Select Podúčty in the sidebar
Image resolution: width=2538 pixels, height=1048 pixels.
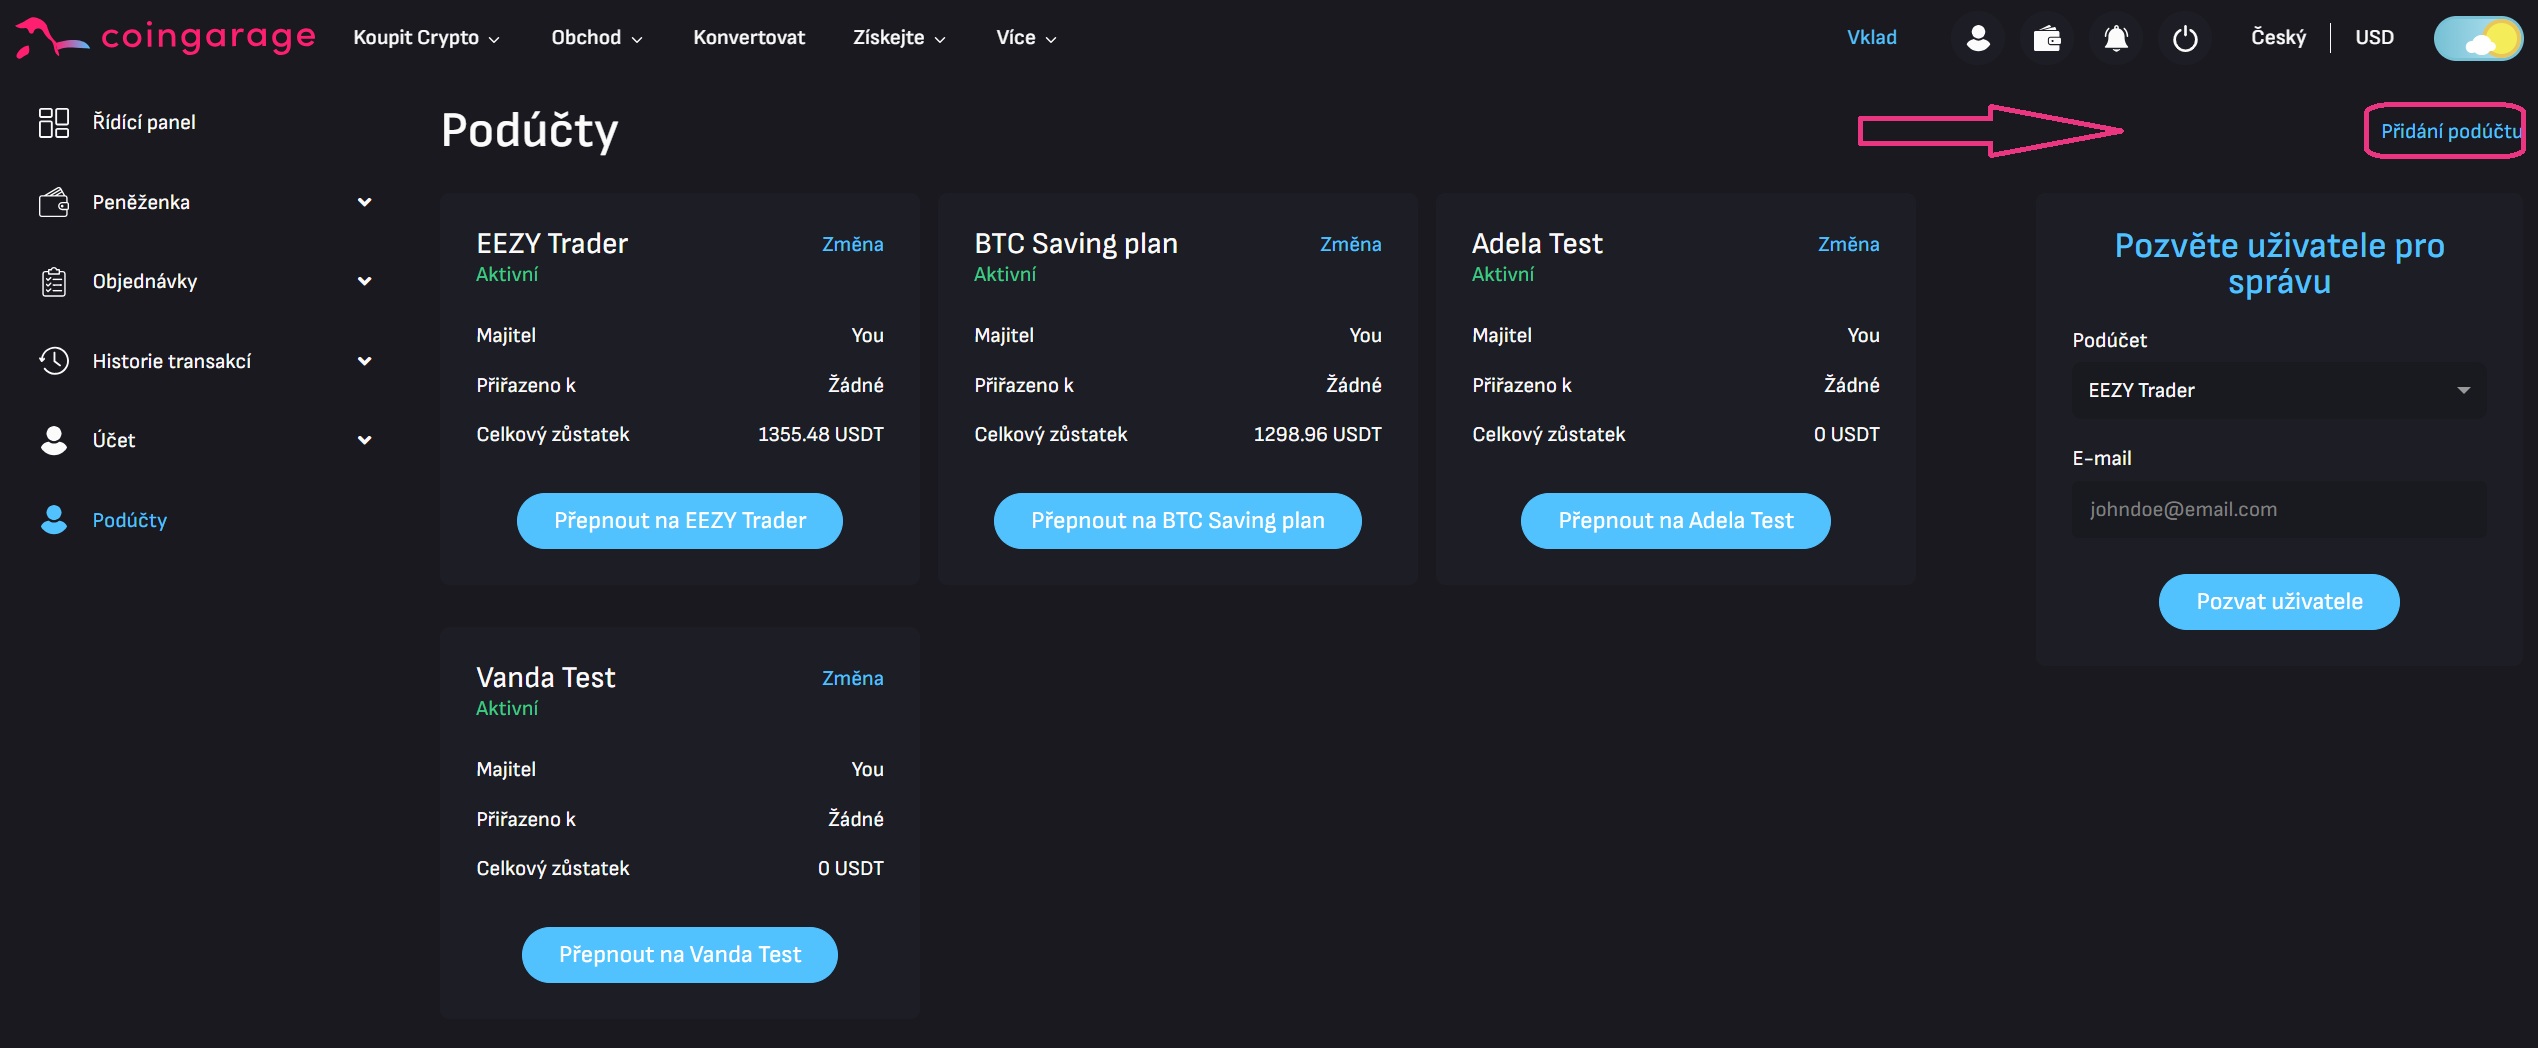point(130,520)
